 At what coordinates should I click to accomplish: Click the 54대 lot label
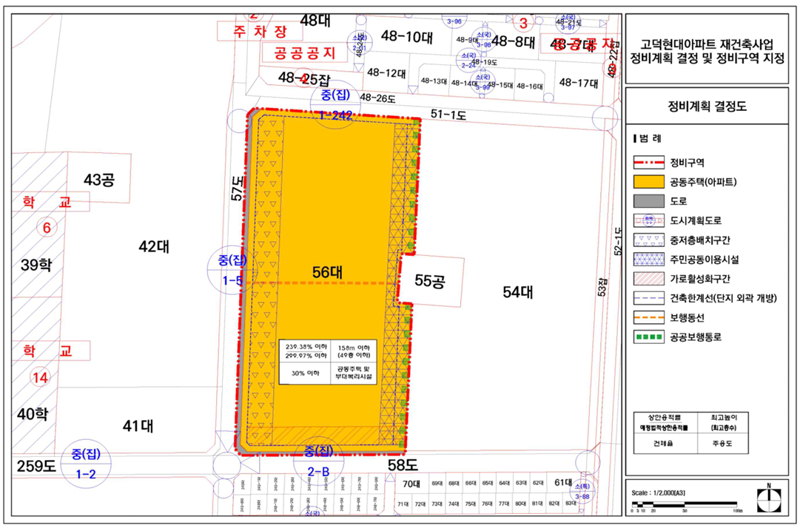[x=518, y=291]
